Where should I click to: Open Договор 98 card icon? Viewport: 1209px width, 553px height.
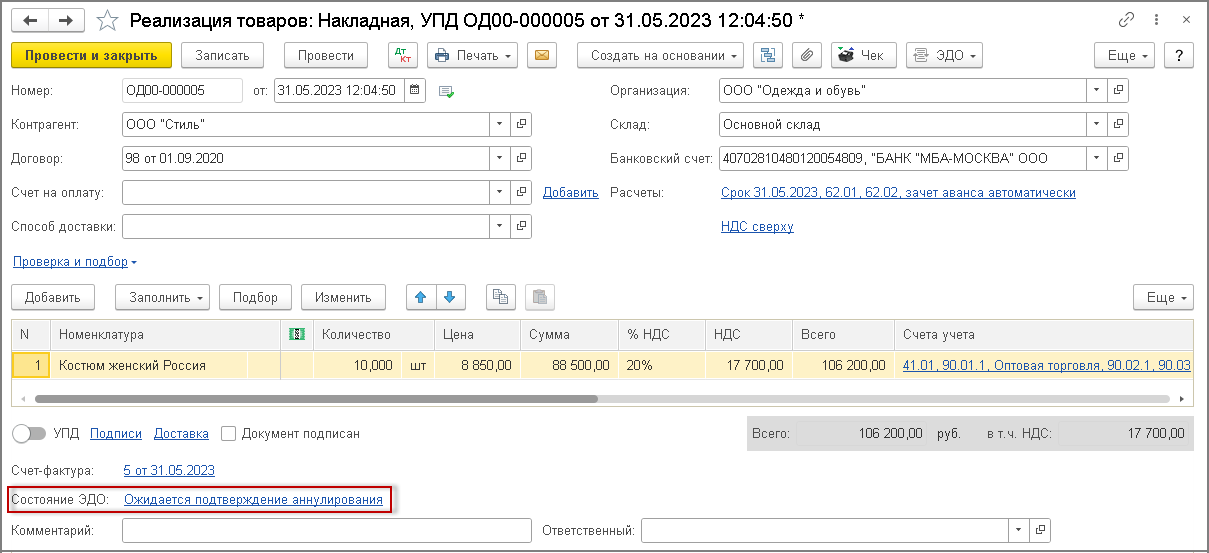(x=521, y=159)
